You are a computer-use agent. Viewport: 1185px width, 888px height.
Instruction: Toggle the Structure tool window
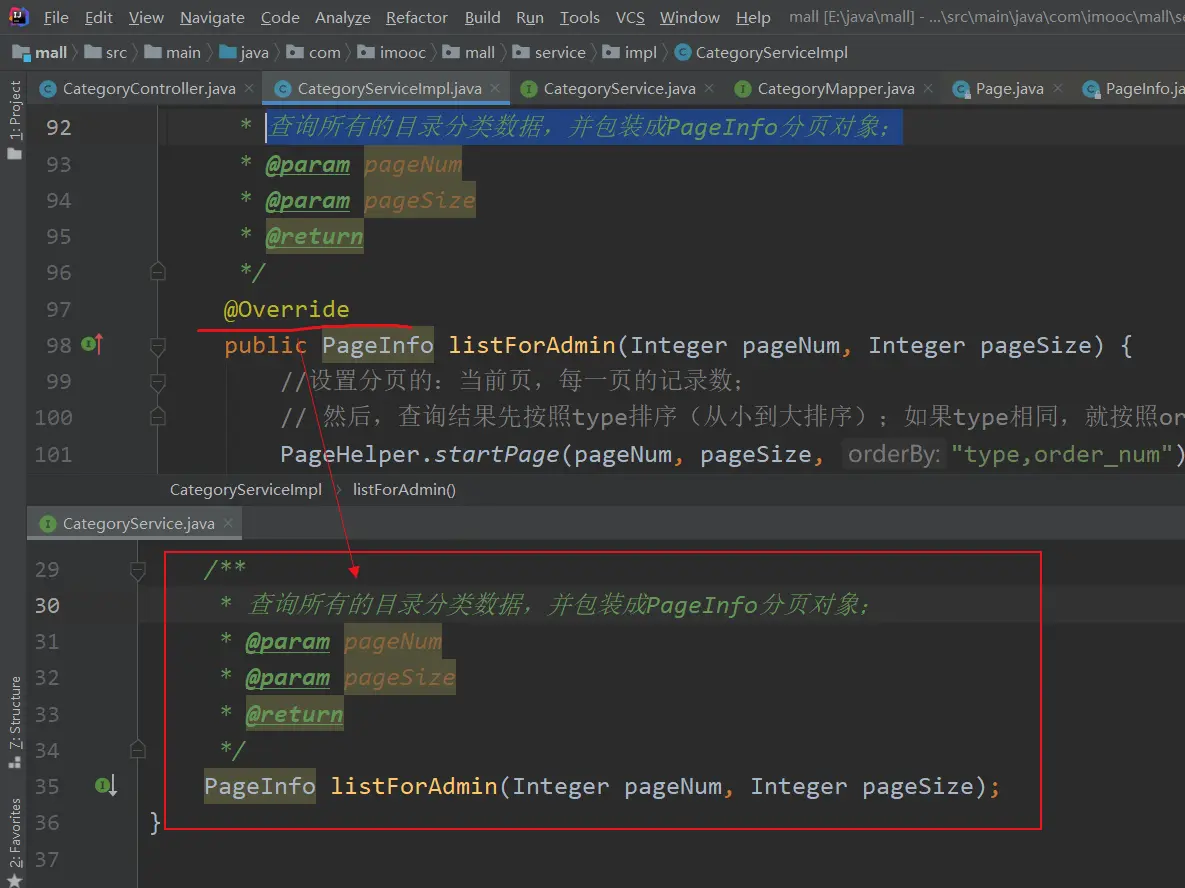coord(14,720)
